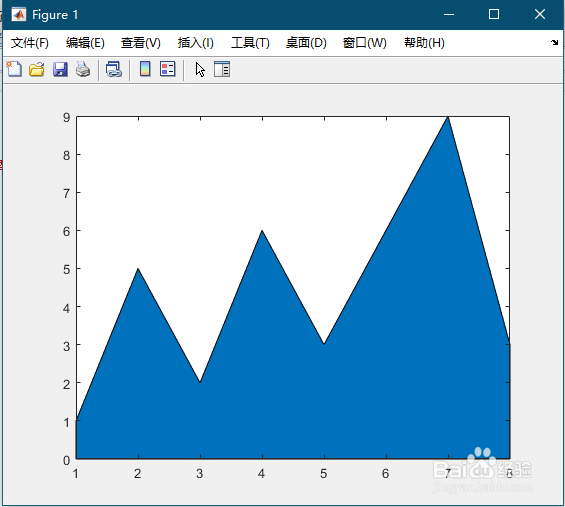The width and height of the screenshot is (565, 507).
Task: Open the 窗口(W) menu
Action: (x=365, y=43)
